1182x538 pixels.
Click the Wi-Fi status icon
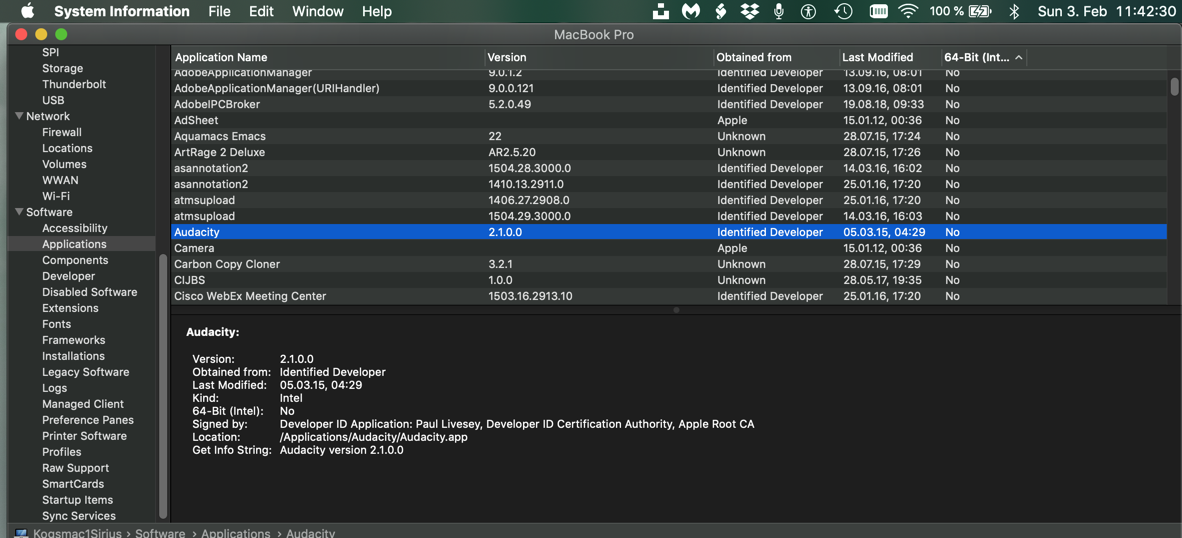coord(908,11)
